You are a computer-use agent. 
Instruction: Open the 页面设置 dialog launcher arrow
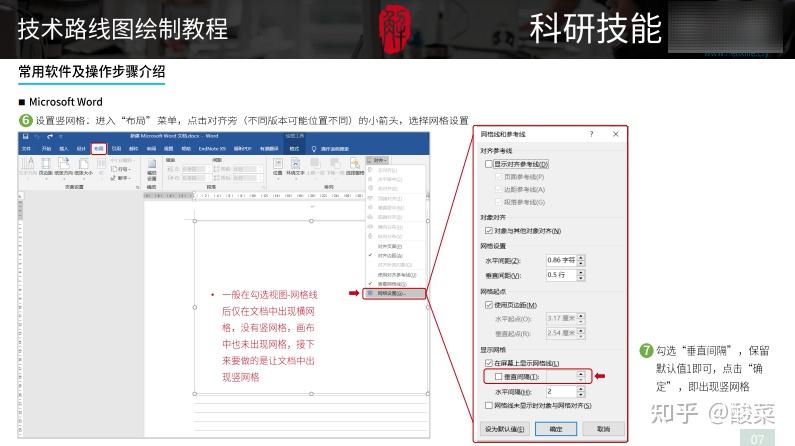(x=138, y=187)
